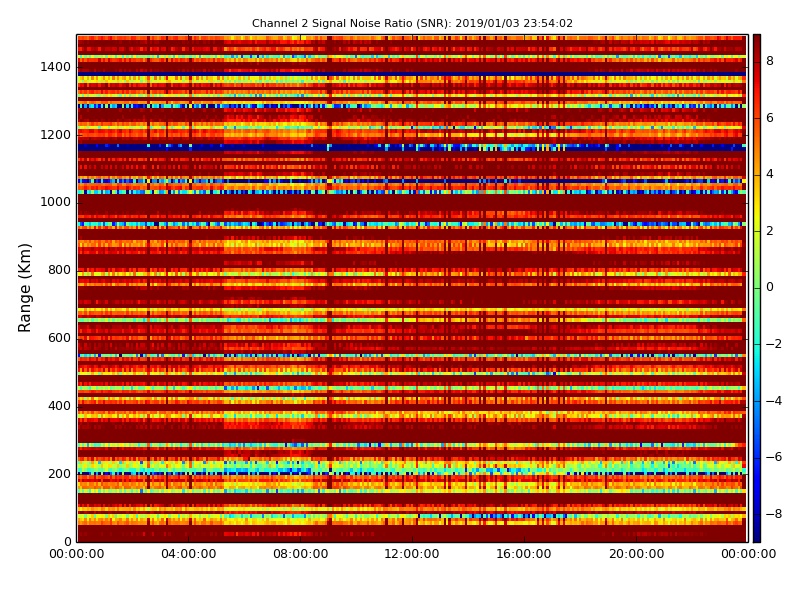Click the 12:00:00 time tick label
Viewport: 800px width, 600px height.
click(x=412, y=554)
